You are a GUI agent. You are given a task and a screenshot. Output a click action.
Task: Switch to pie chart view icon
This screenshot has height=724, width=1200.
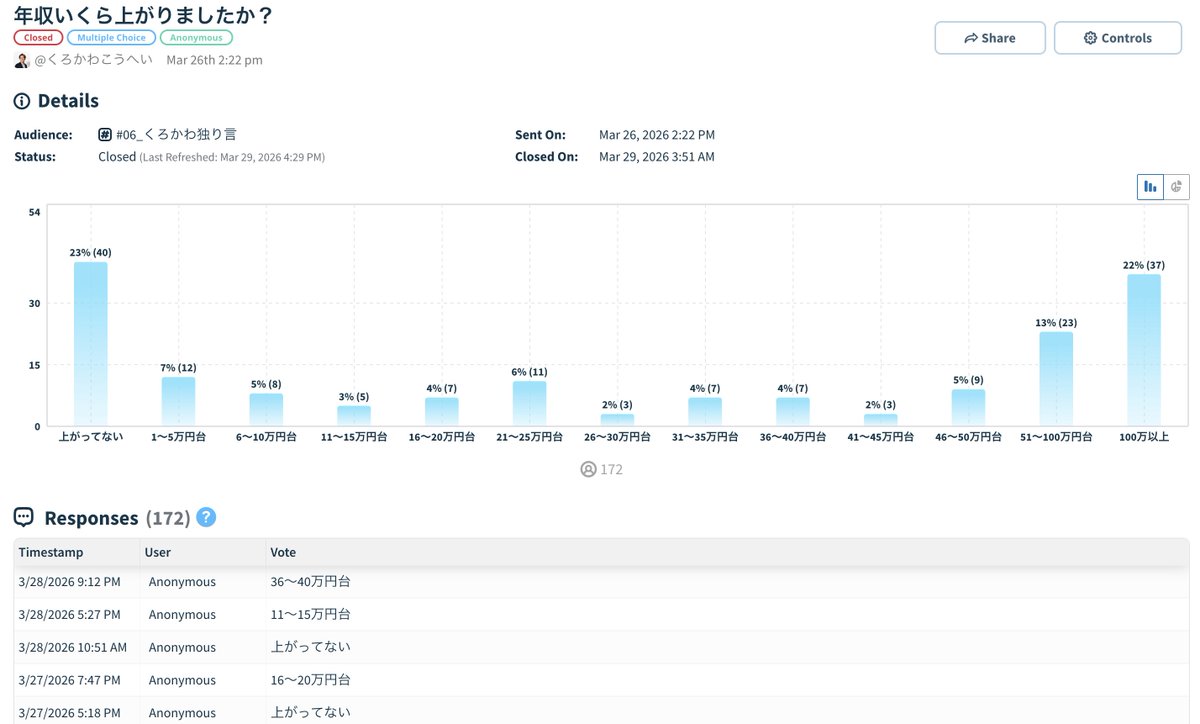1177,186
